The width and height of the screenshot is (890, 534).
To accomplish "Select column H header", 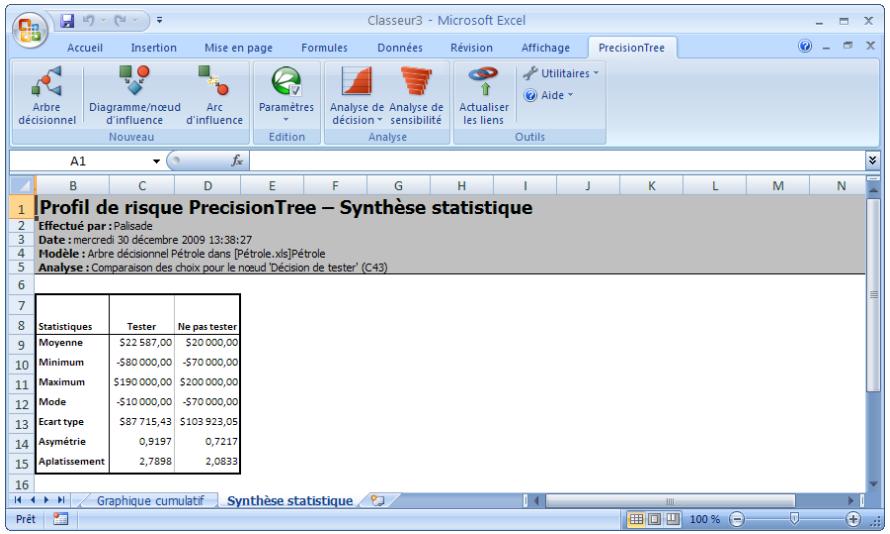I will (x=461, y=186).
